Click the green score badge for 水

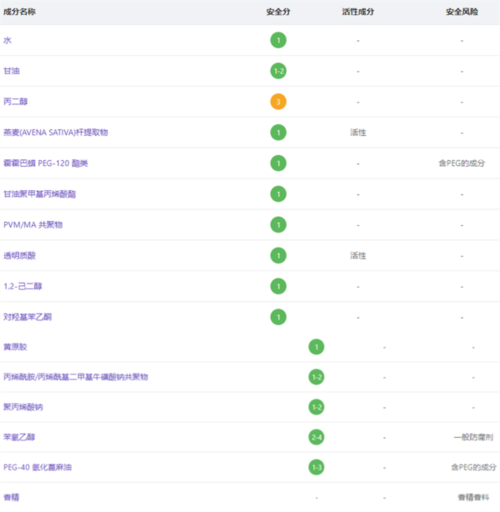pyautogui.click(x=278, y=40)
